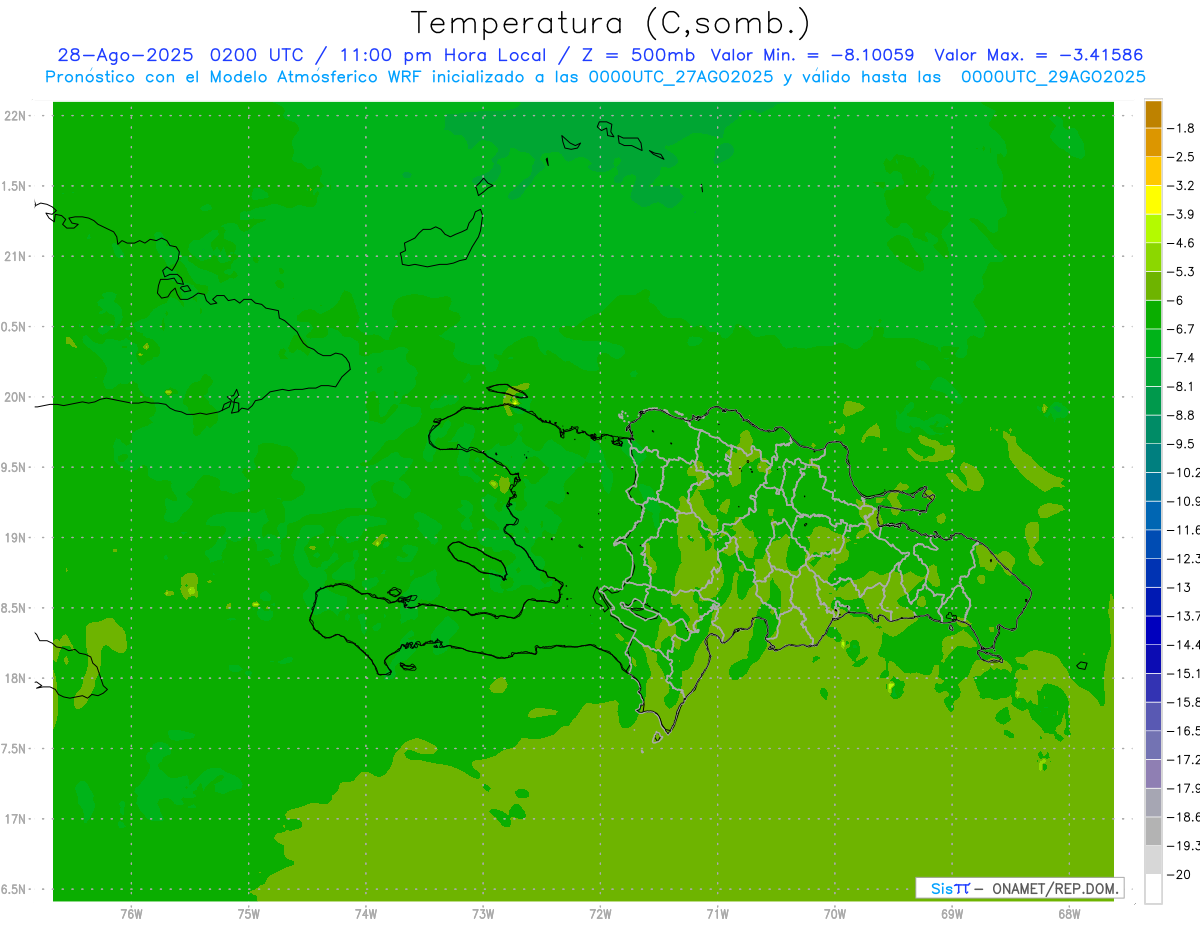Click the gray swatch between -18.6 and -19.3
Screen dimensions: 1200x927
tap(1153, 831)
